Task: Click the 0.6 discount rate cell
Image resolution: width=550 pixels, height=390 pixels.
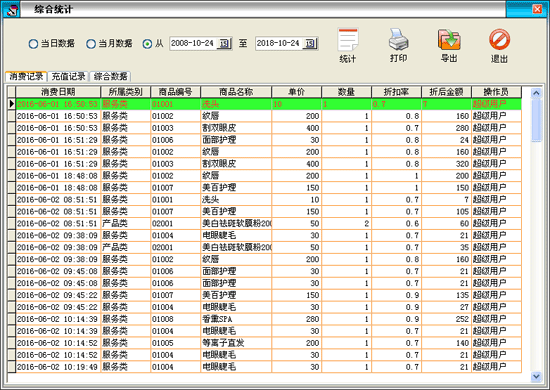Action: [x=396, y=223]
